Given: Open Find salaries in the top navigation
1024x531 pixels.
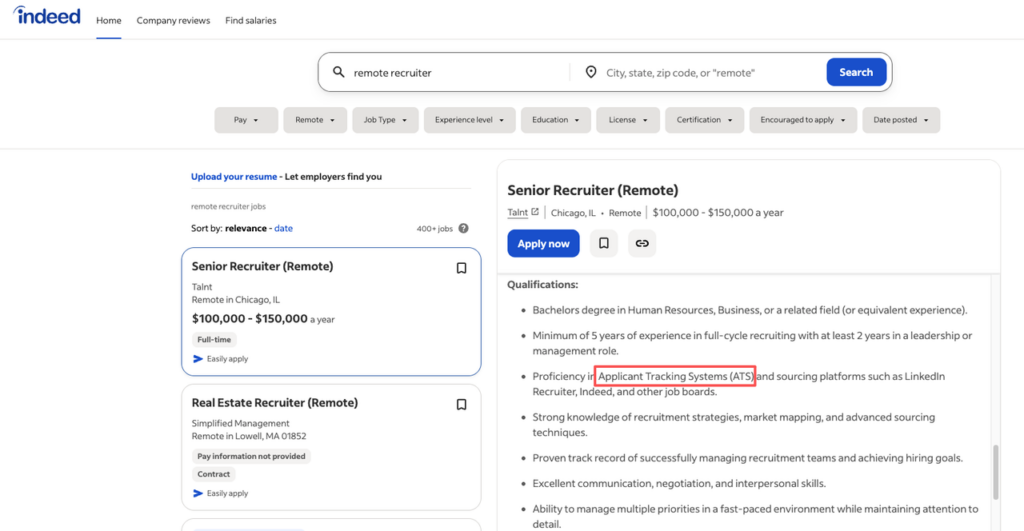Looking at the screenshot, I should point(251,20).
